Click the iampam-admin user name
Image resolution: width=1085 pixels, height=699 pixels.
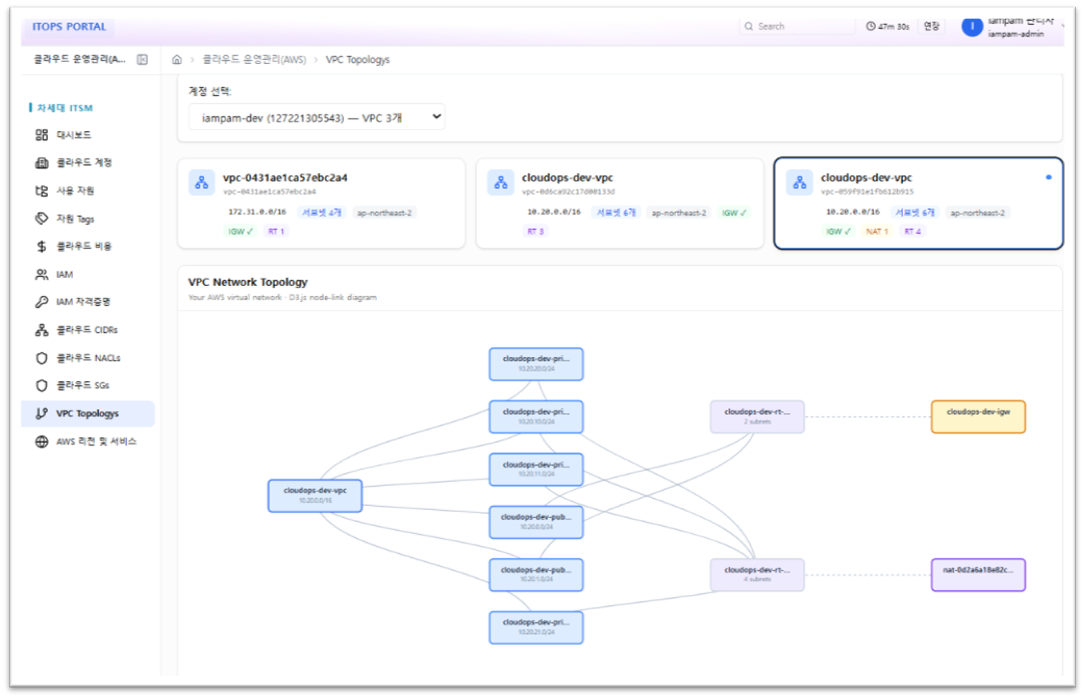pos(1015,34)
